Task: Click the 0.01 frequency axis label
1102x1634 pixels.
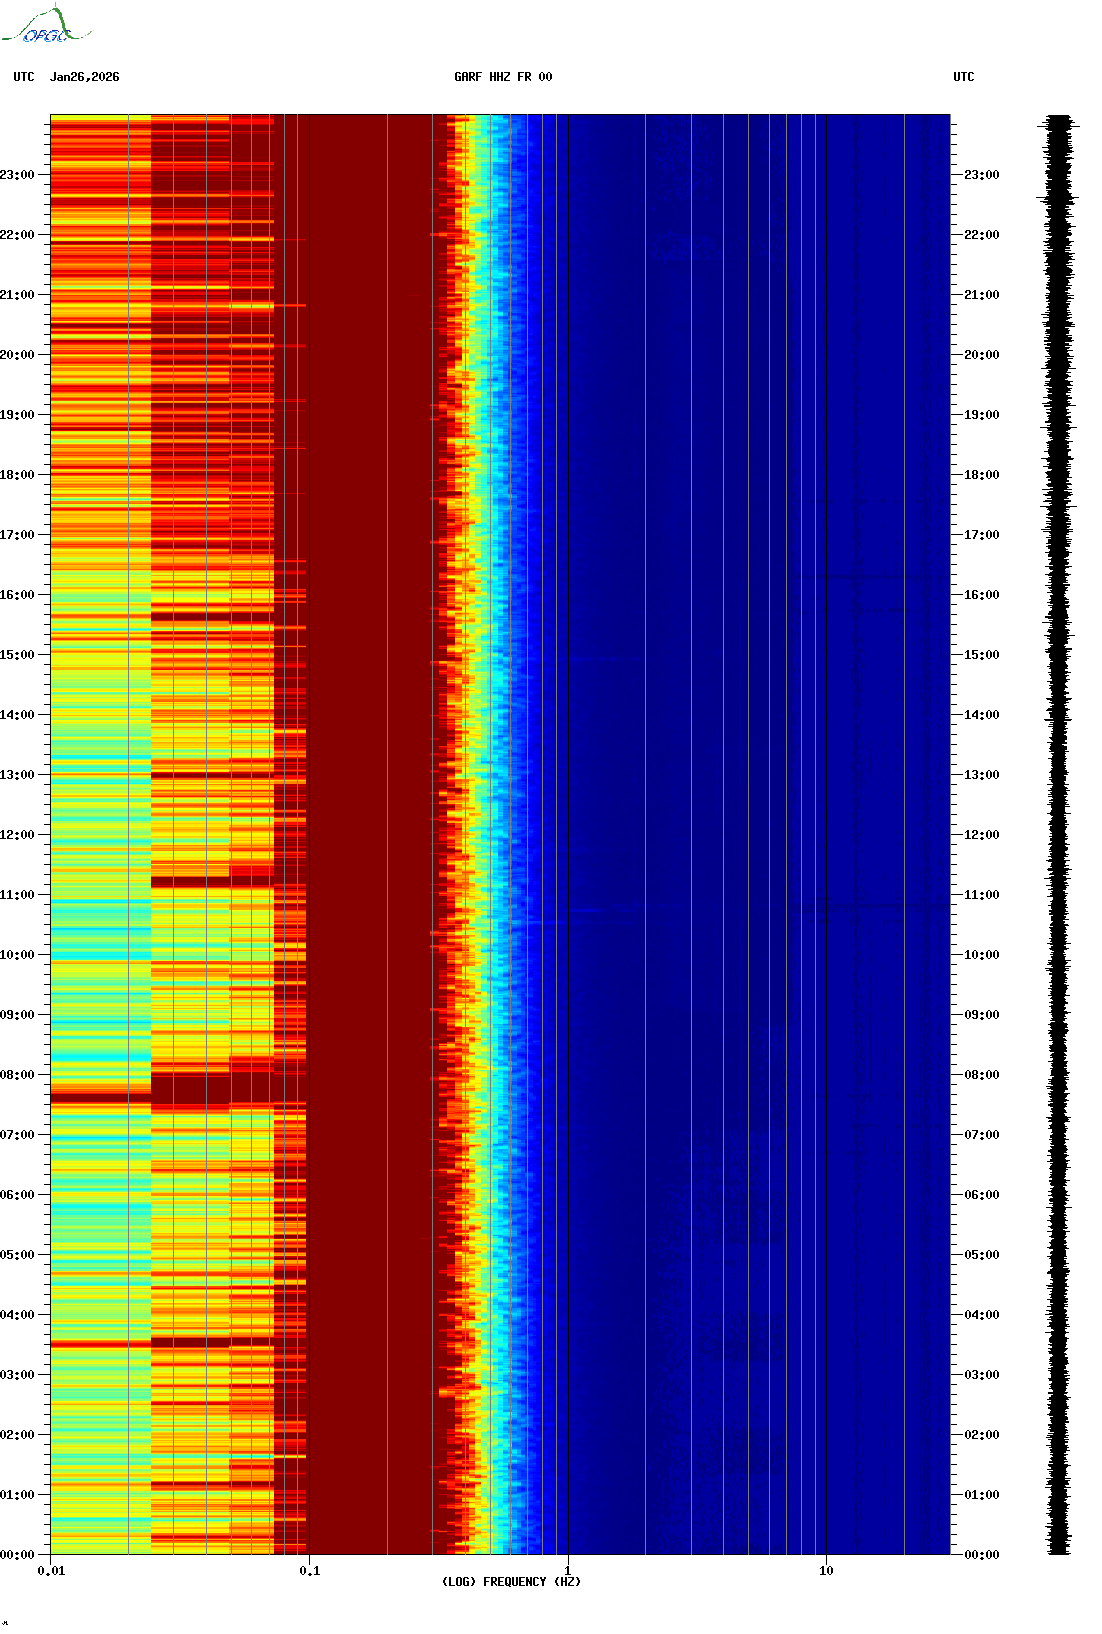Action: coord(51,1571)
